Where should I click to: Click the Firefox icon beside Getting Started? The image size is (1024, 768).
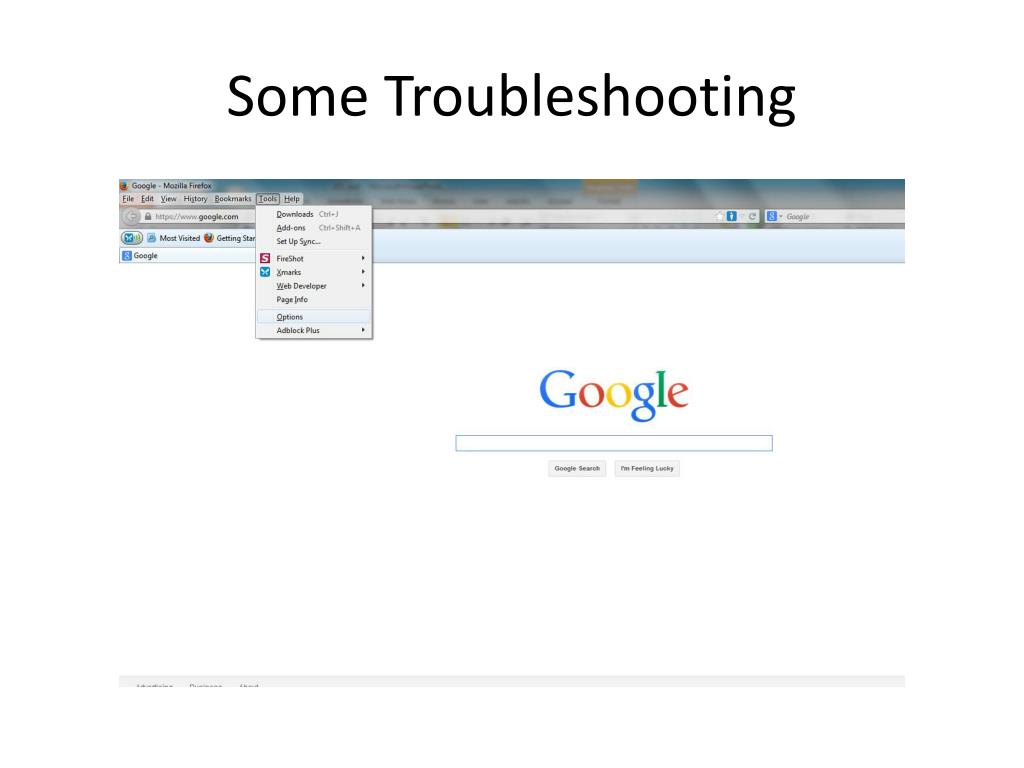click(209, 238)
